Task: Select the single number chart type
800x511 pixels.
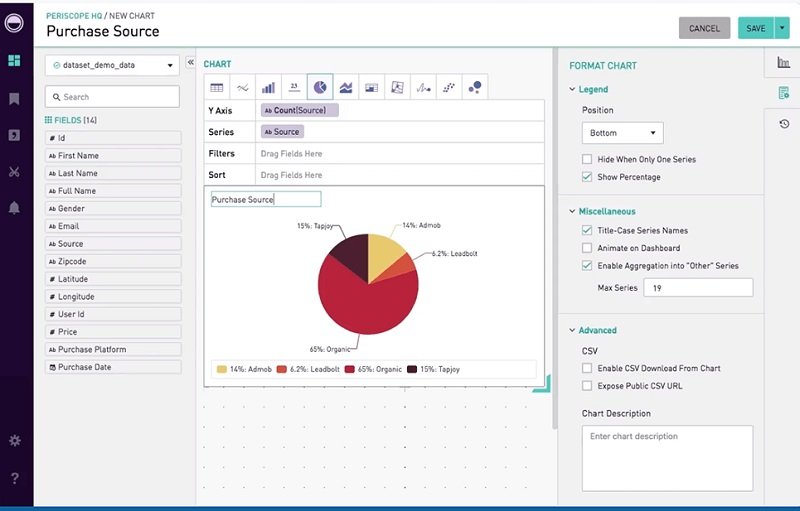Action: click(x=294, y=88)
